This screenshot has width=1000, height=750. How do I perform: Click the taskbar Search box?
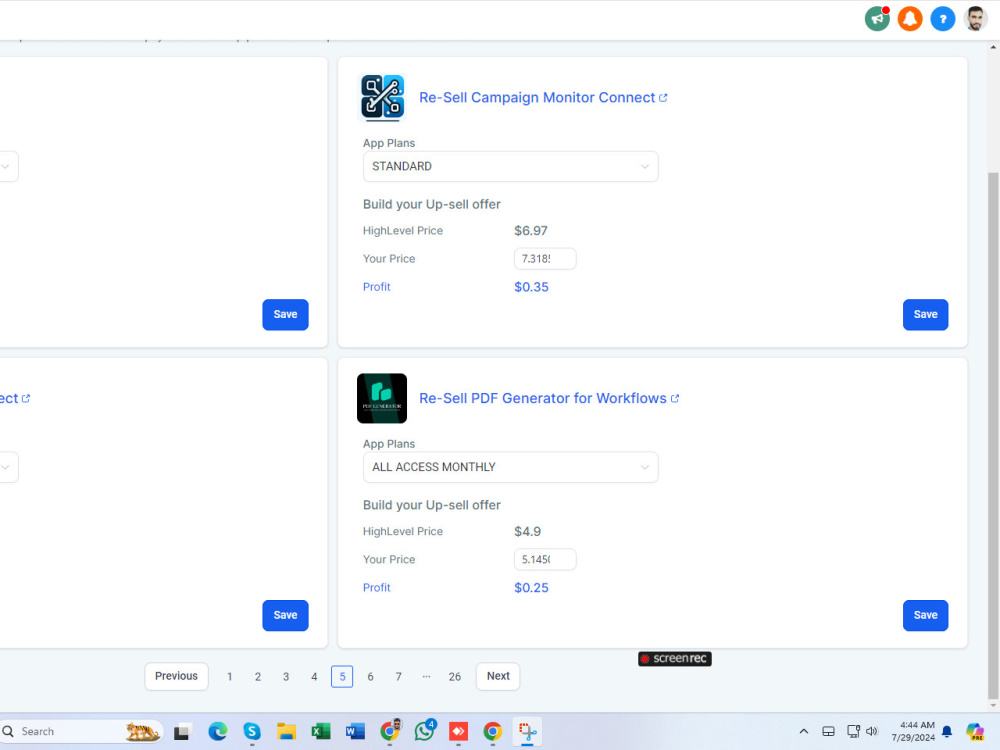coord(81,732)
